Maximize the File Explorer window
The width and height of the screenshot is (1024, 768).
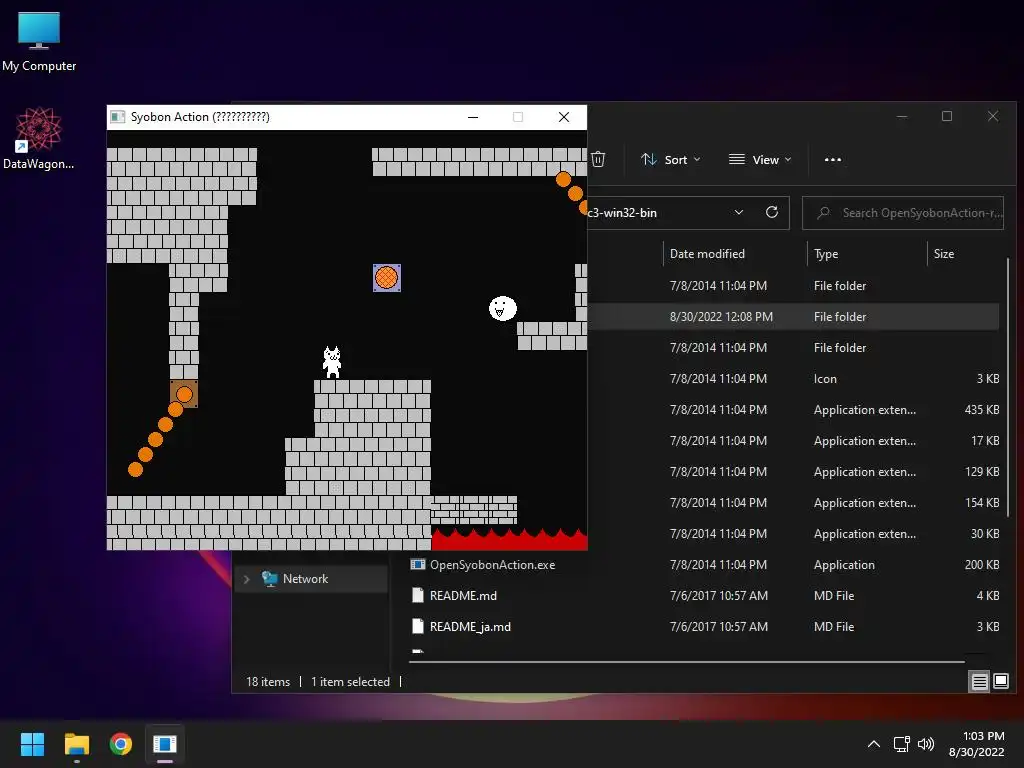click(x=946, y=116)
